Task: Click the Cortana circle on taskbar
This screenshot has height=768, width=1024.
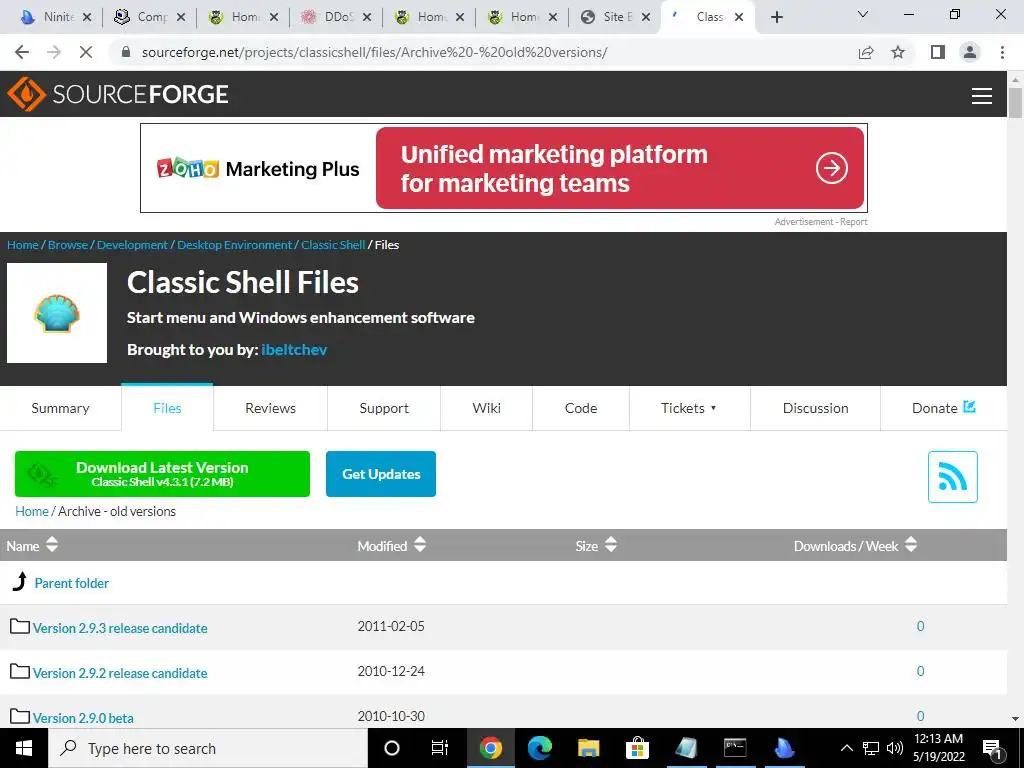Action: click(392, 748)
